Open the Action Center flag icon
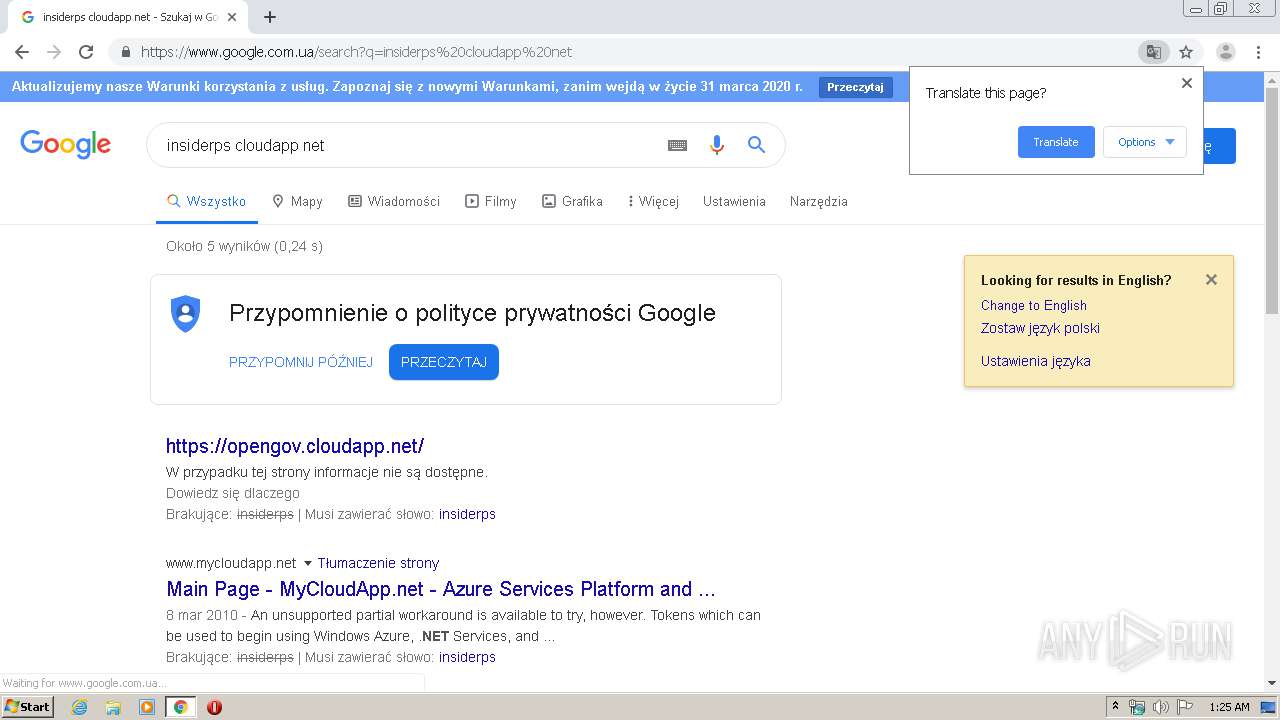Screen dimensions: 1280x720 point(1185,707)
